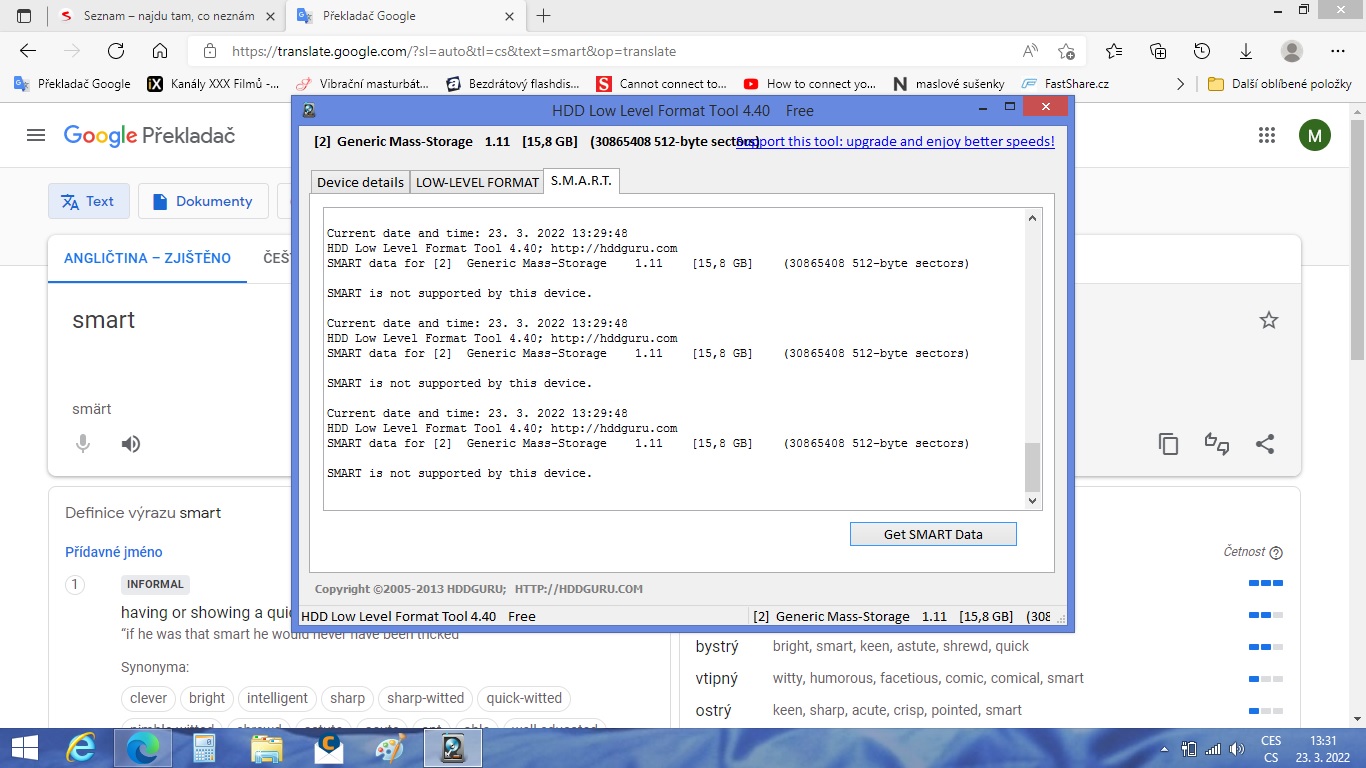Open the FastShare.cz bookmark
1366x768 pixels.
pos(1065,84)
